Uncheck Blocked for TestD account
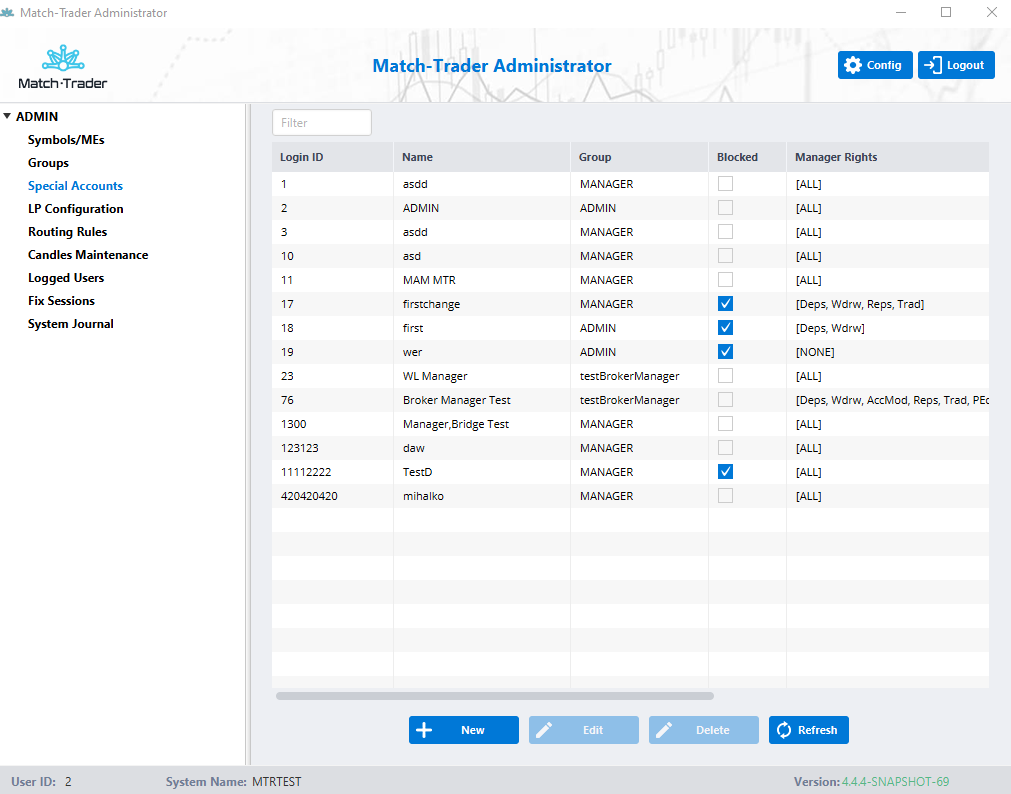 (x=725, y=471)
